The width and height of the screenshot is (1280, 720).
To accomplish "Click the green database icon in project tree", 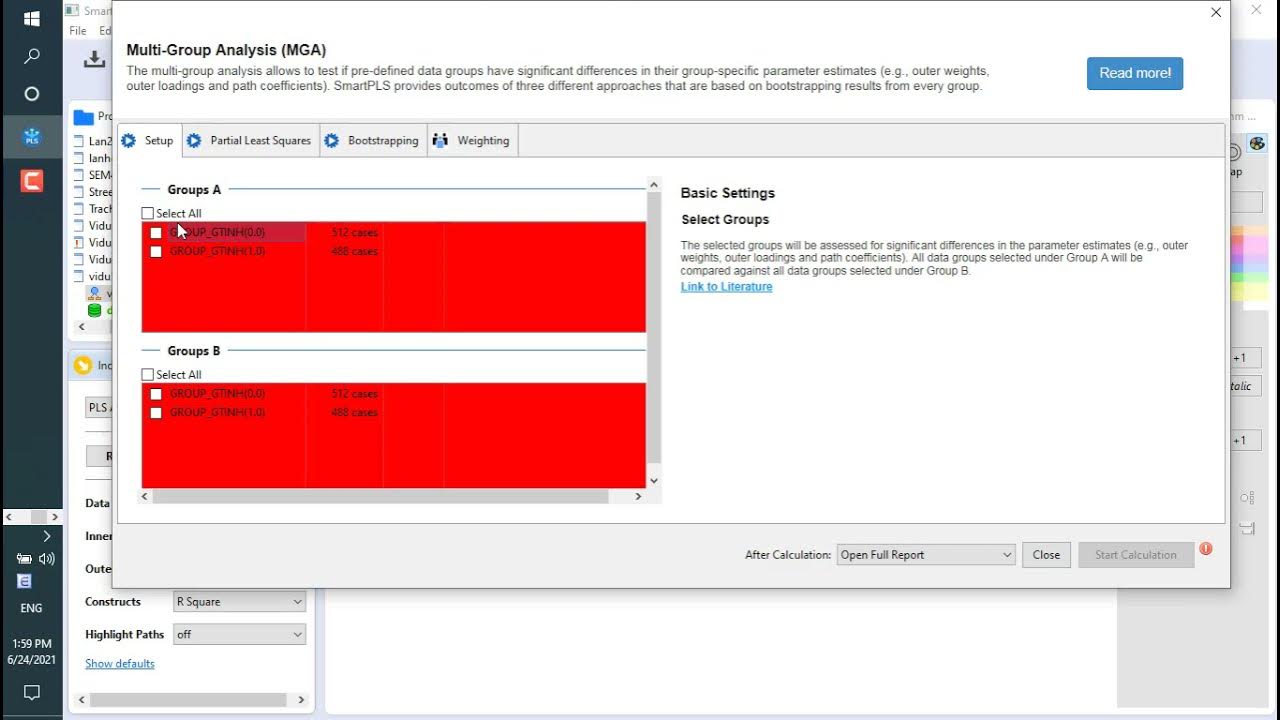I will 95,310.
